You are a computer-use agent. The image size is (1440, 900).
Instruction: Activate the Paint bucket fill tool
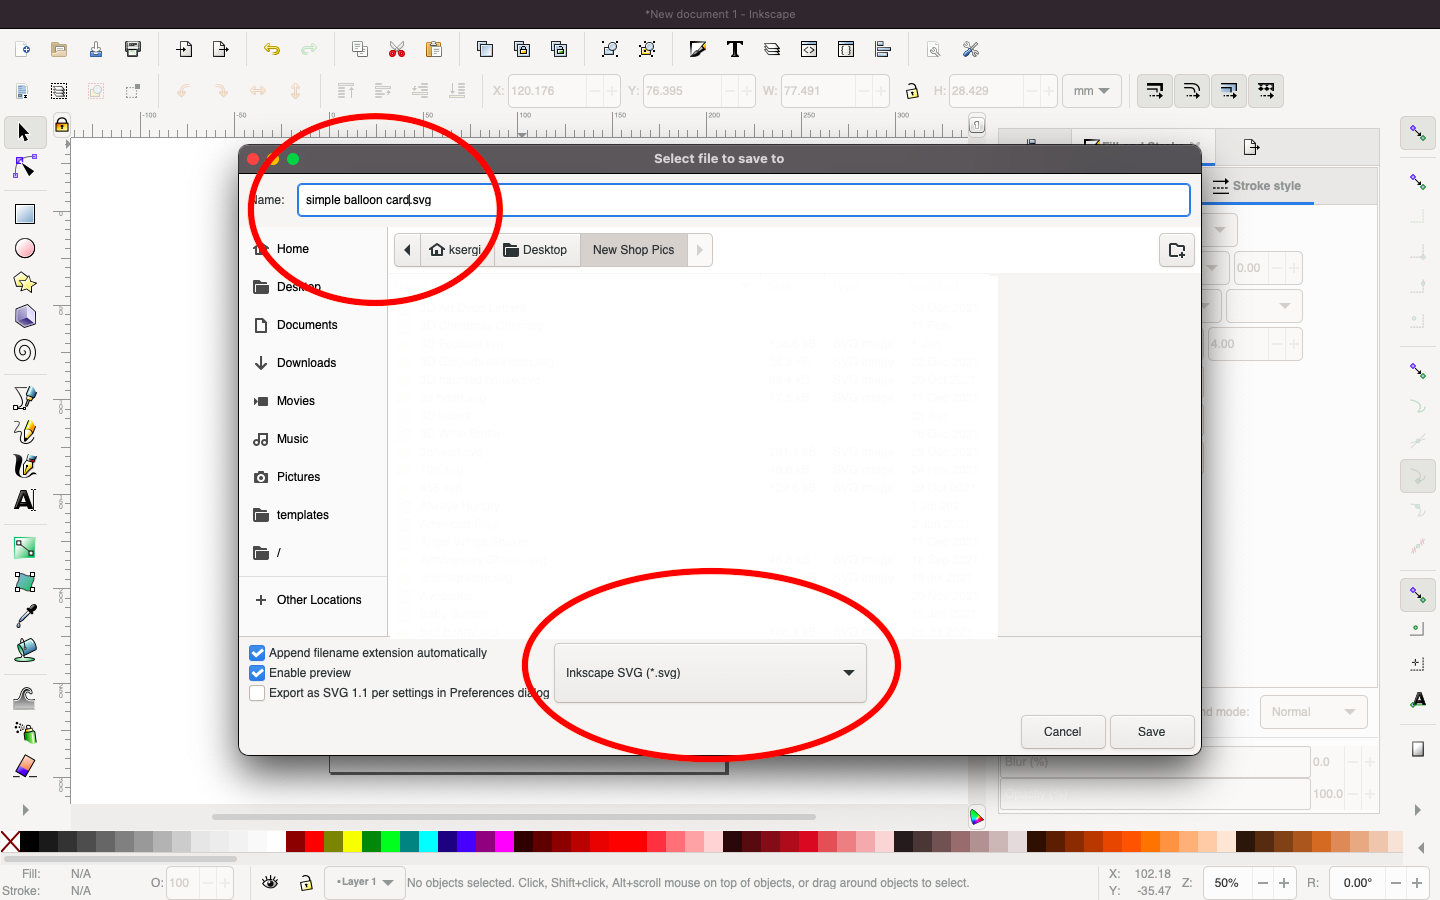point(25,651)
